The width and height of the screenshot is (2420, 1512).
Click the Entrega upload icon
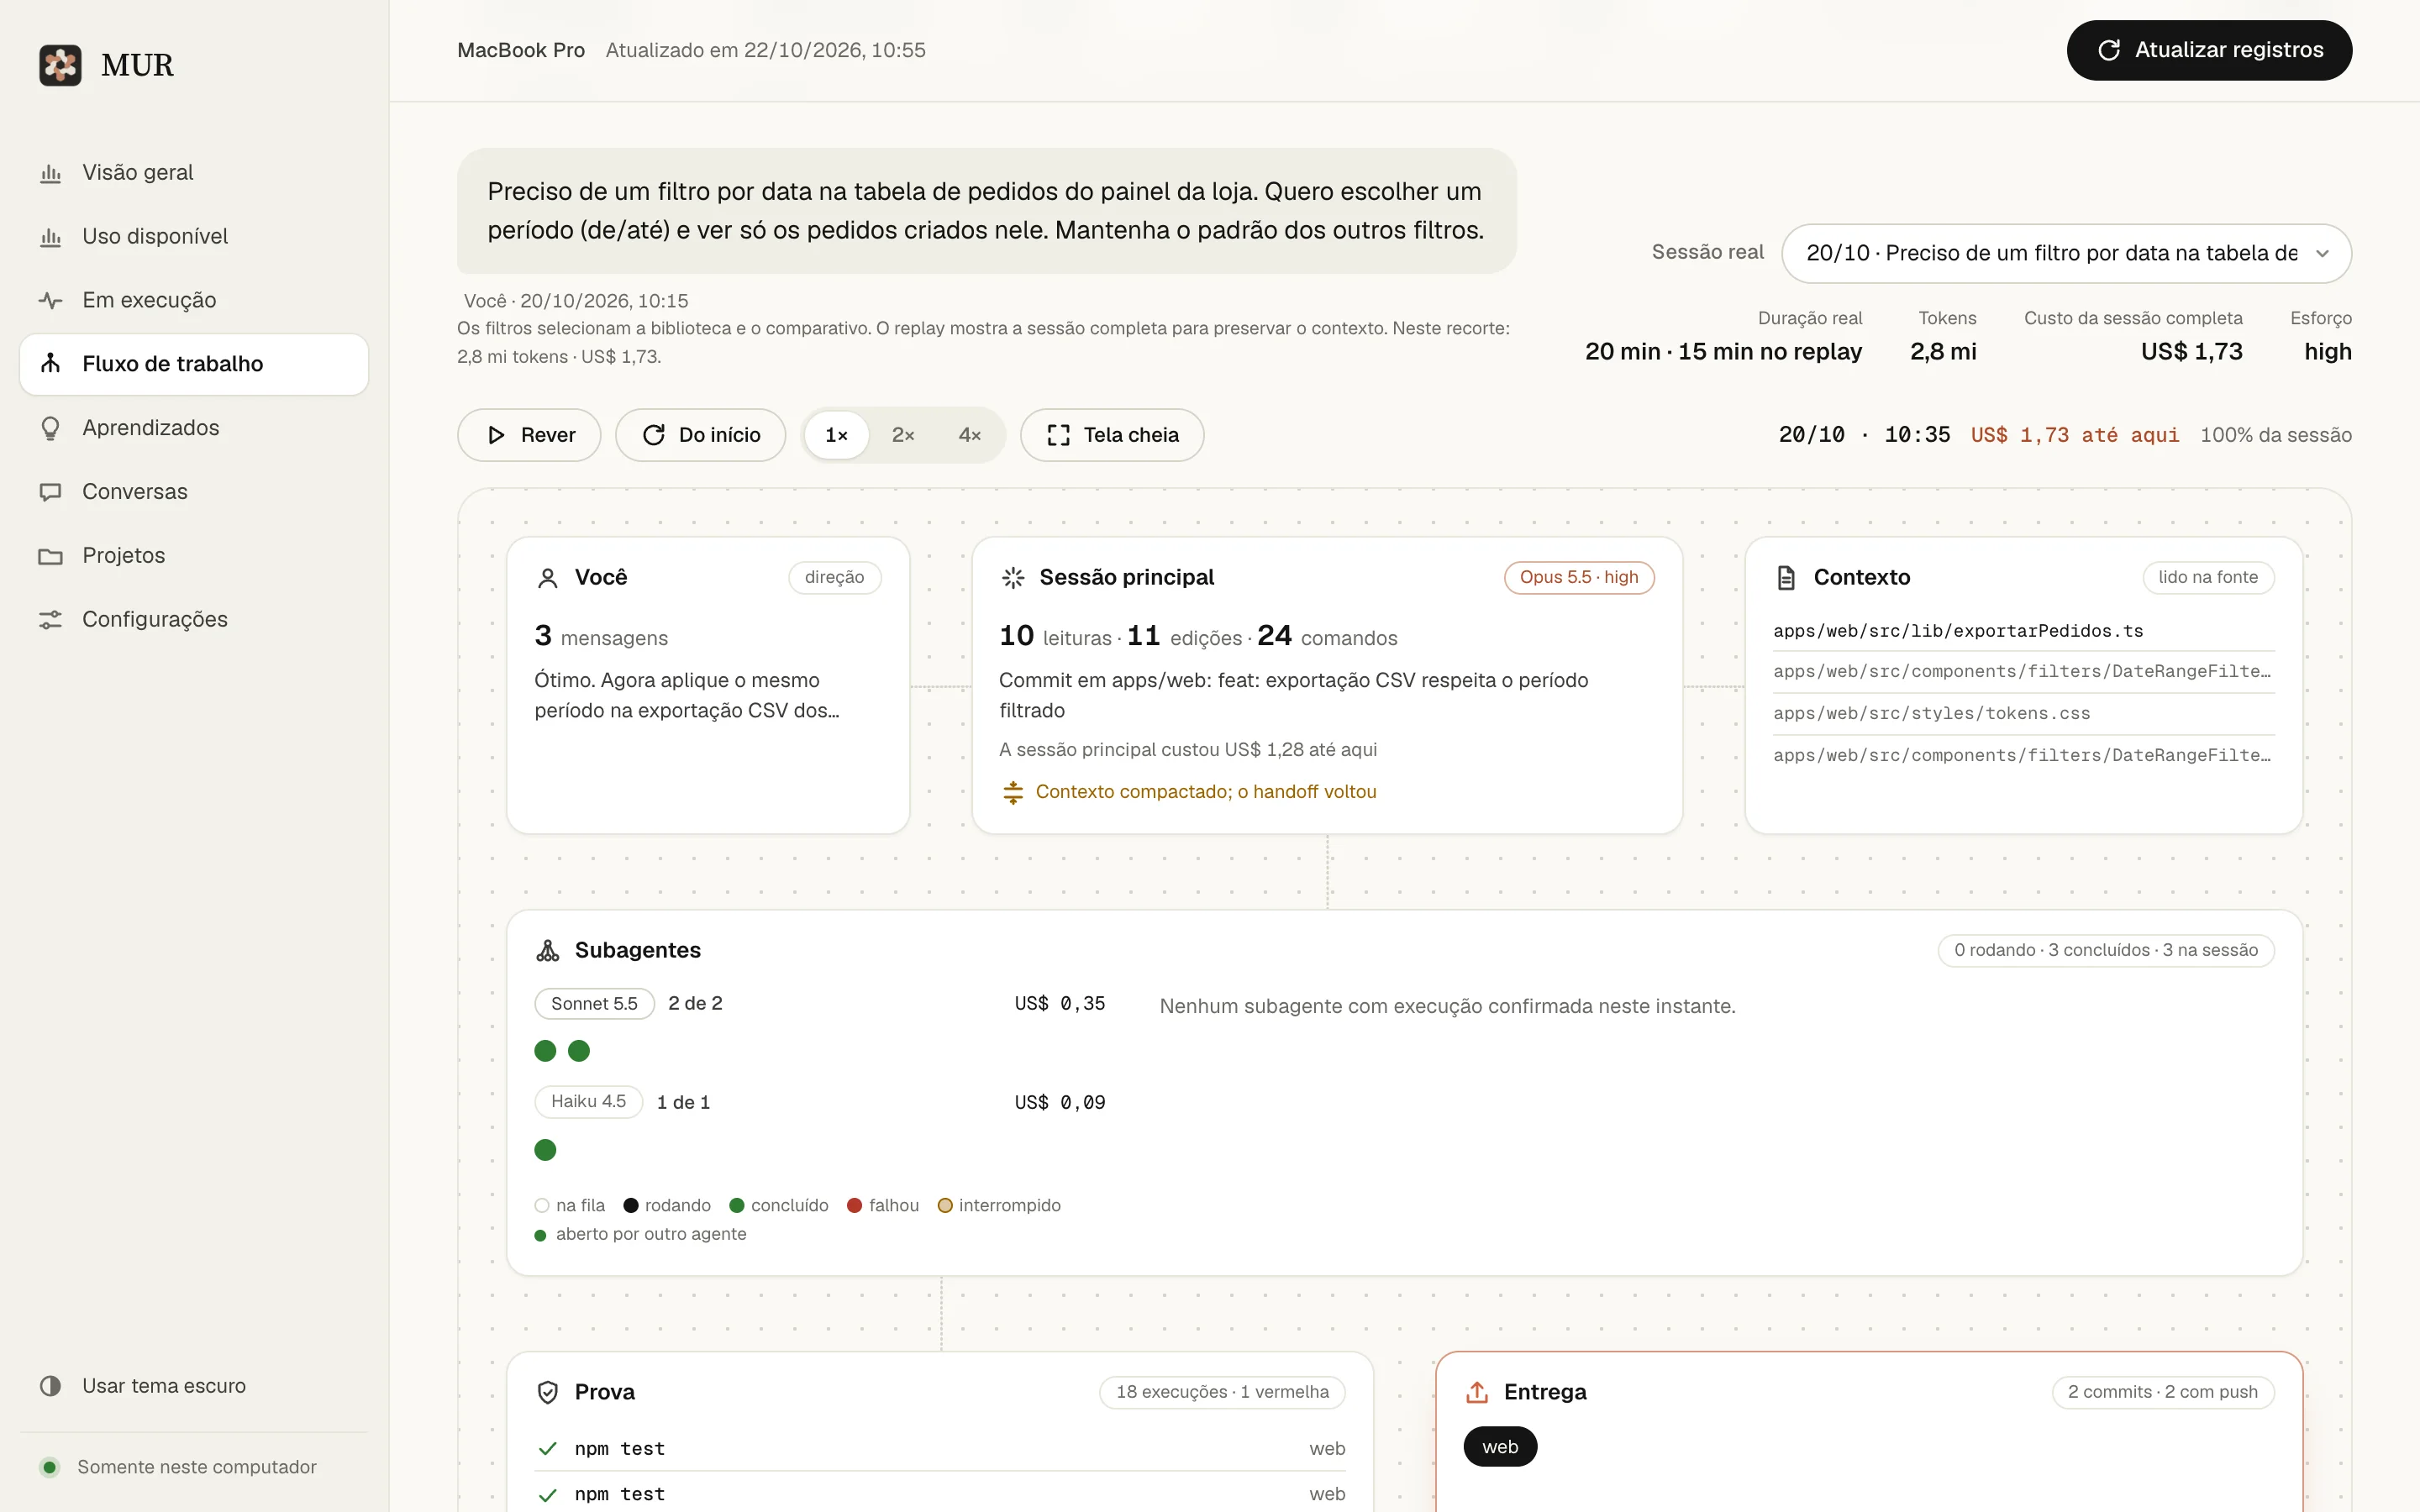[x=1477, y=1392]
